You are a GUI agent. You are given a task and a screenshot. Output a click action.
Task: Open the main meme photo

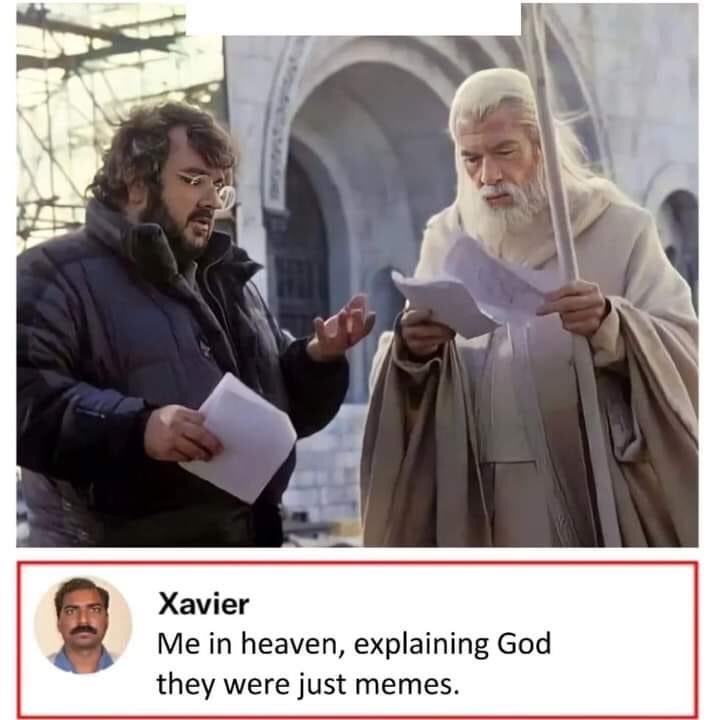[x=357, y=276]
